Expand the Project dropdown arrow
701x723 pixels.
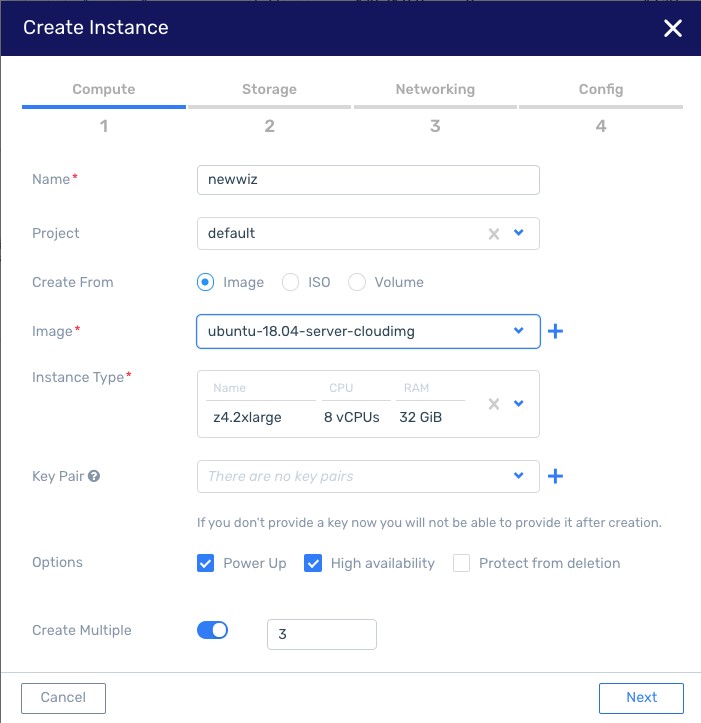[518, 232]
